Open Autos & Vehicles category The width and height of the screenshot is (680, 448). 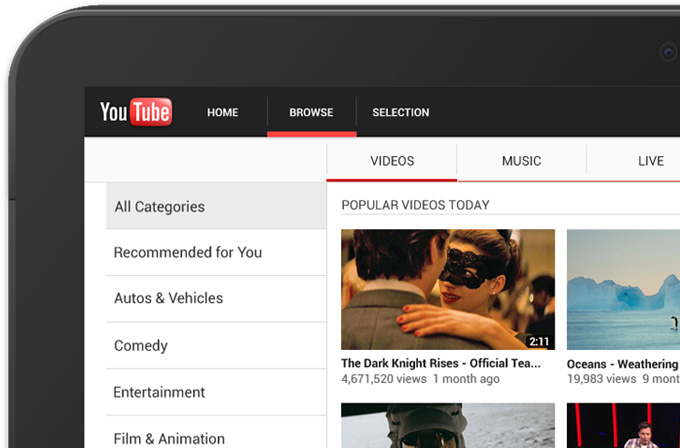(216, 298)
